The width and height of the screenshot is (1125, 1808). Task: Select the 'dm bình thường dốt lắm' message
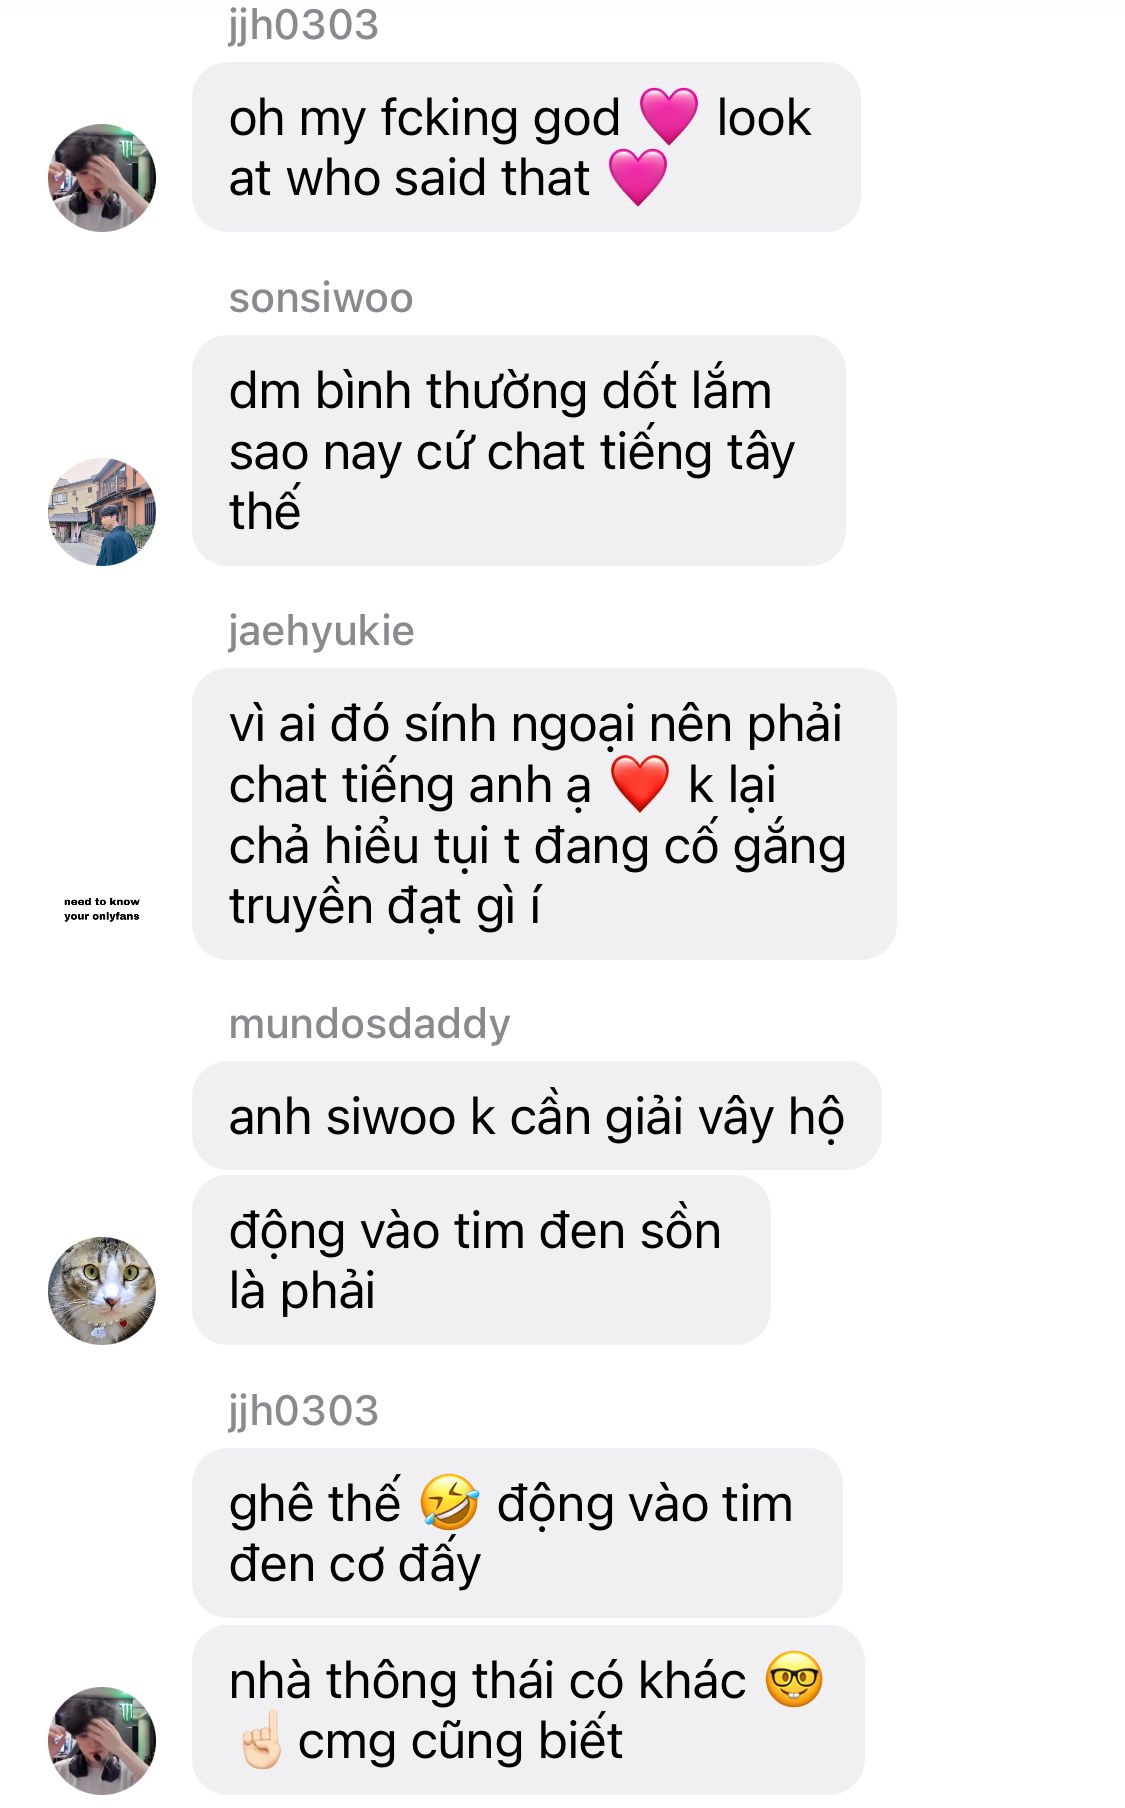(519, 450)
